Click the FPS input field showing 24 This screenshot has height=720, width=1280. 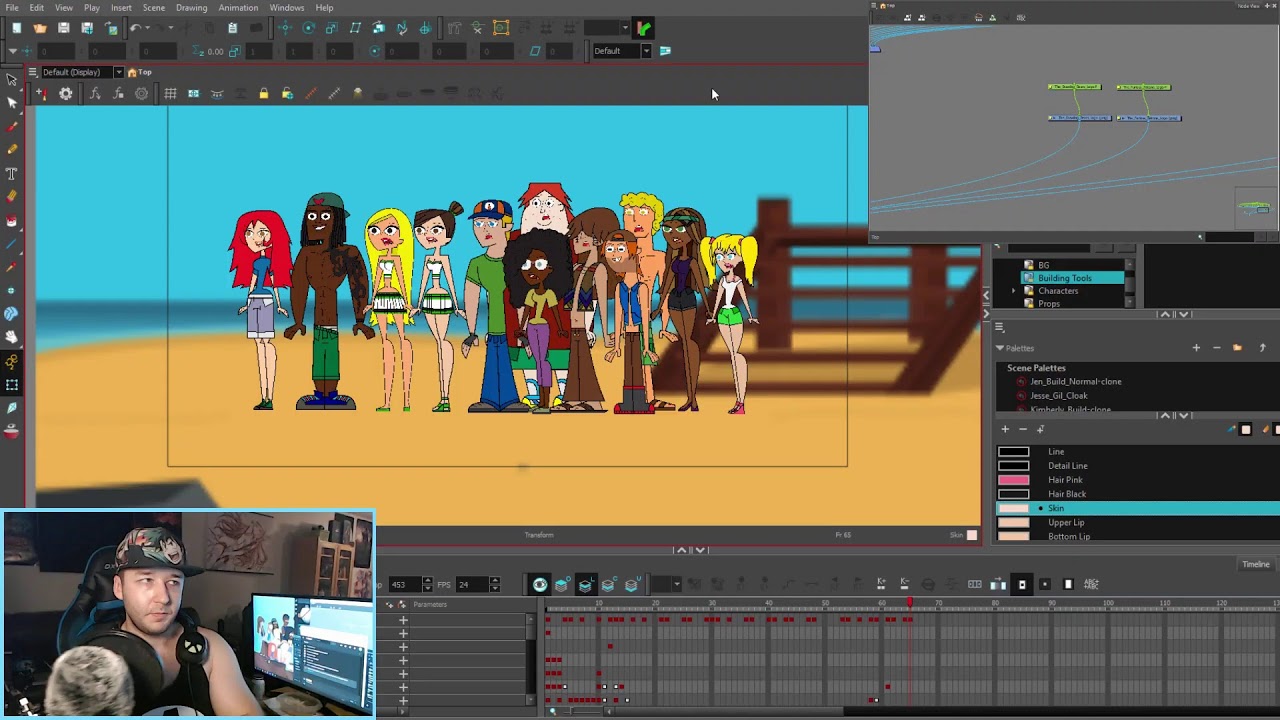point(472,584)
